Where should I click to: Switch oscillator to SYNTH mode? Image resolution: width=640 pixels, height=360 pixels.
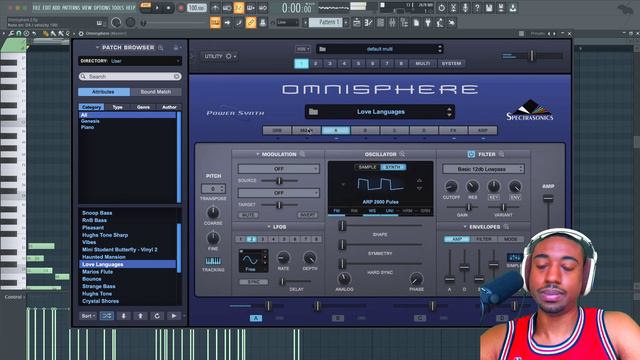pyautogui.click(x=393, y=167)
